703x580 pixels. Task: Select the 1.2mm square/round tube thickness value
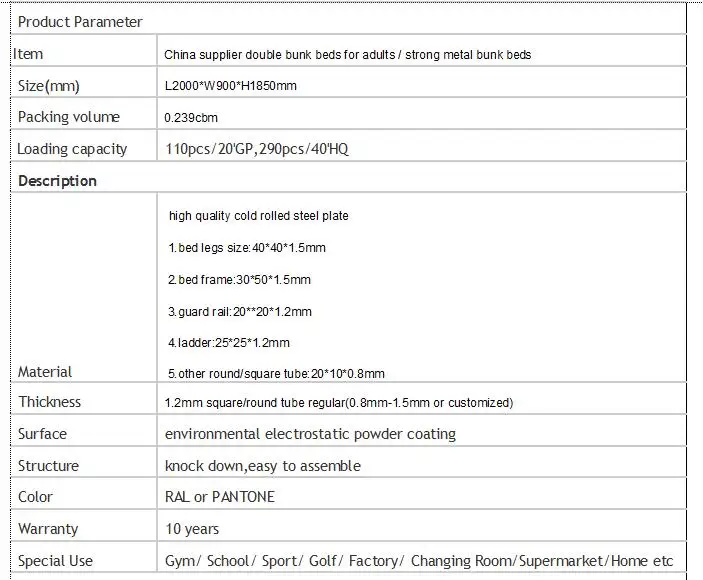coord(339,403)
